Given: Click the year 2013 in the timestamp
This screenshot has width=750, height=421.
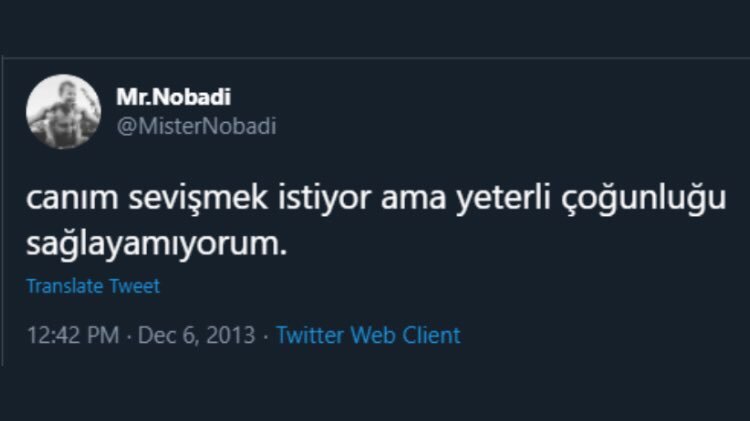Looking at the screenshot, I should [232, 335].
